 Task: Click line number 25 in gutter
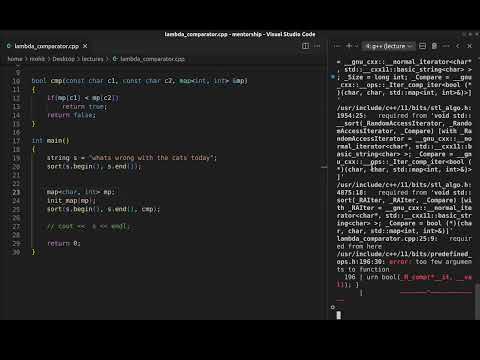coord(16,209)
